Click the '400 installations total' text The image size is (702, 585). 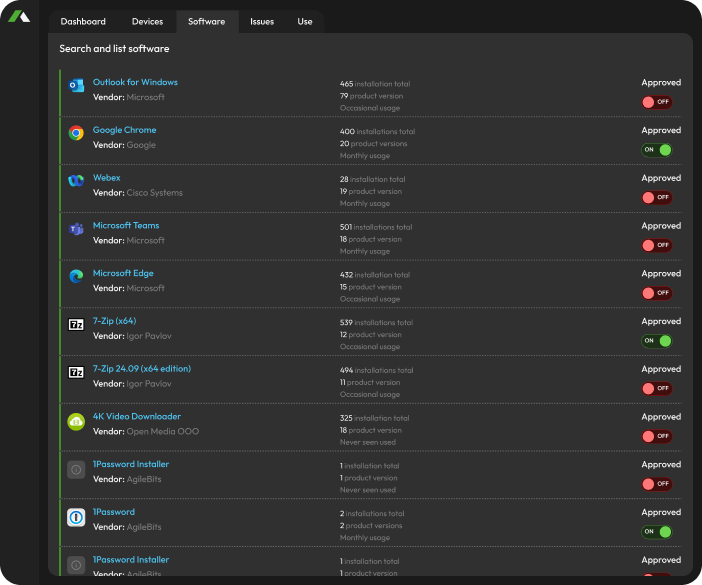[x=377, y=132]
